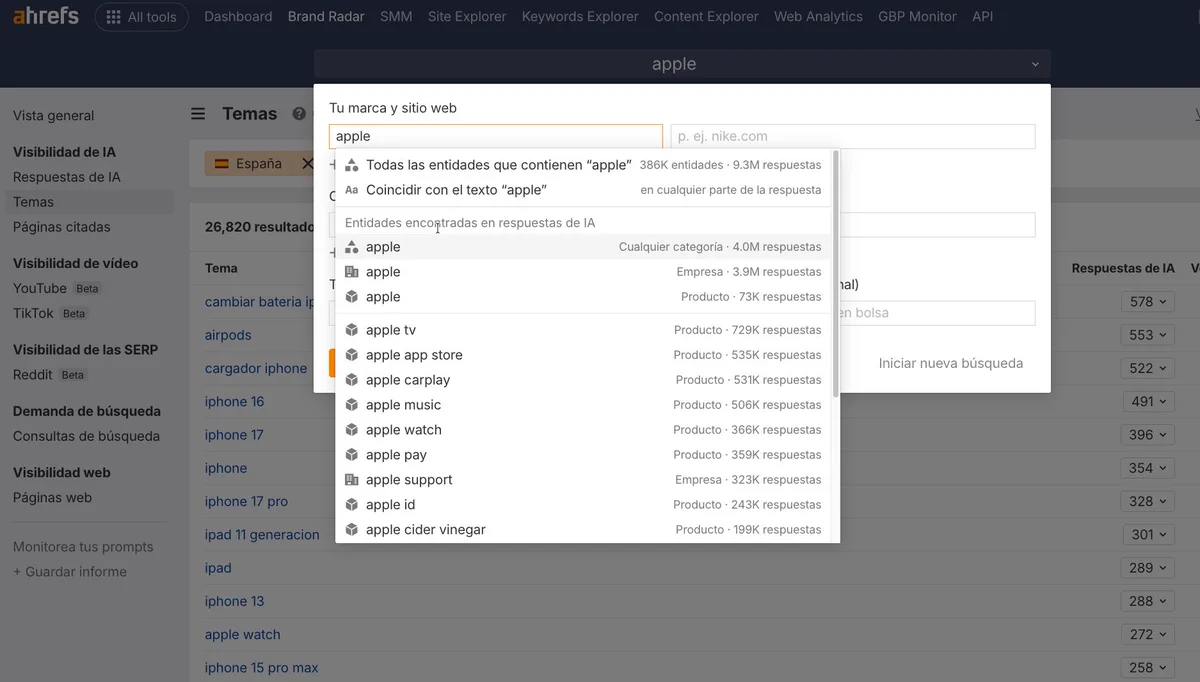Expand the 491 responses dropdown for iphone 16
The width and height of the screenshot is (1200, 682).
pyautogui.click(x=1147, y=402)
